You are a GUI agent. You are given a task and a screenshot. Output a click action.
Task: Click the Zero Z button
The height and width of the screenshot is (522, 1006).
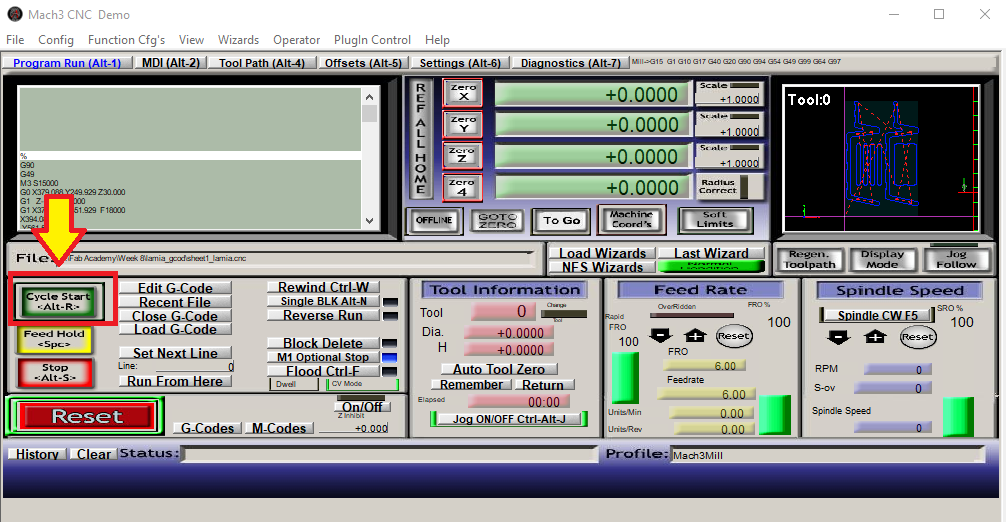pyautogui.click(x=462, y=155)
